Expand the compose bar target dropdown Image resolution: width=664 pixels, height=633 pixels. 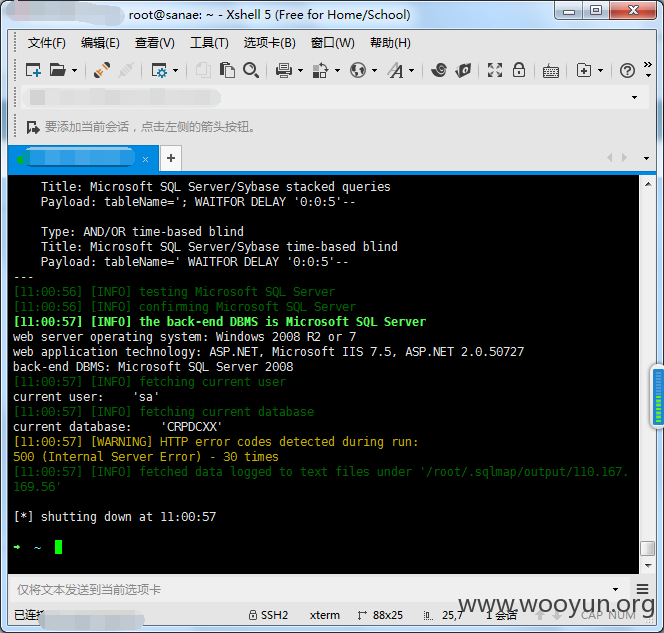[615, 589]
